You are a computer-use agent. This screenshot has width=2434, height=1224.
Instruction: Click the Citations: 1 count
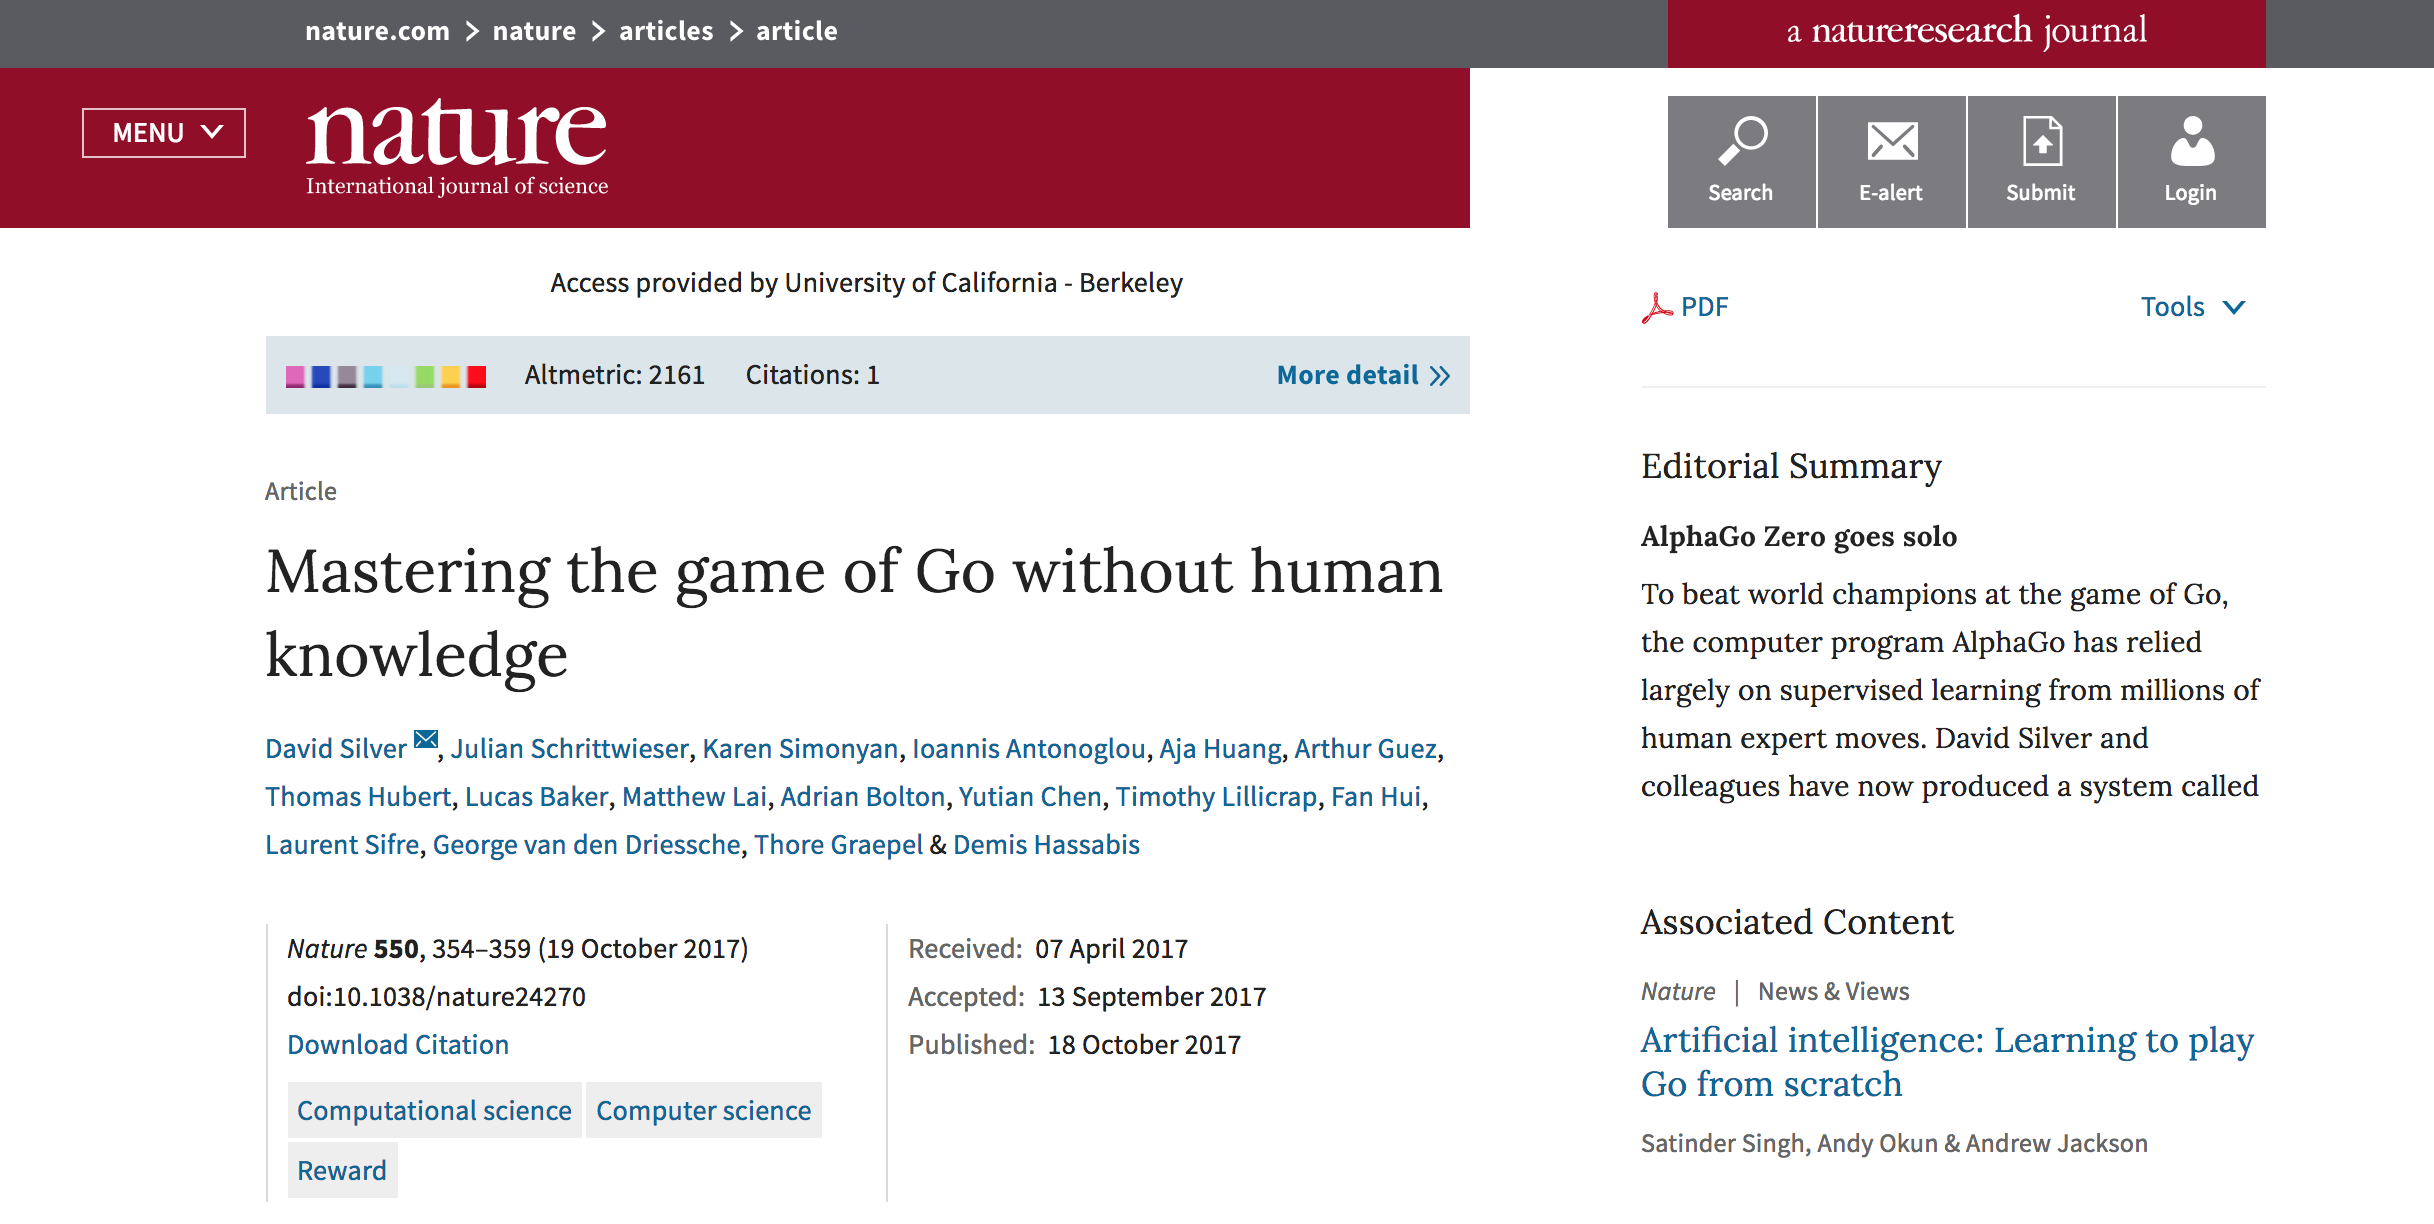(x=813, y=375)
